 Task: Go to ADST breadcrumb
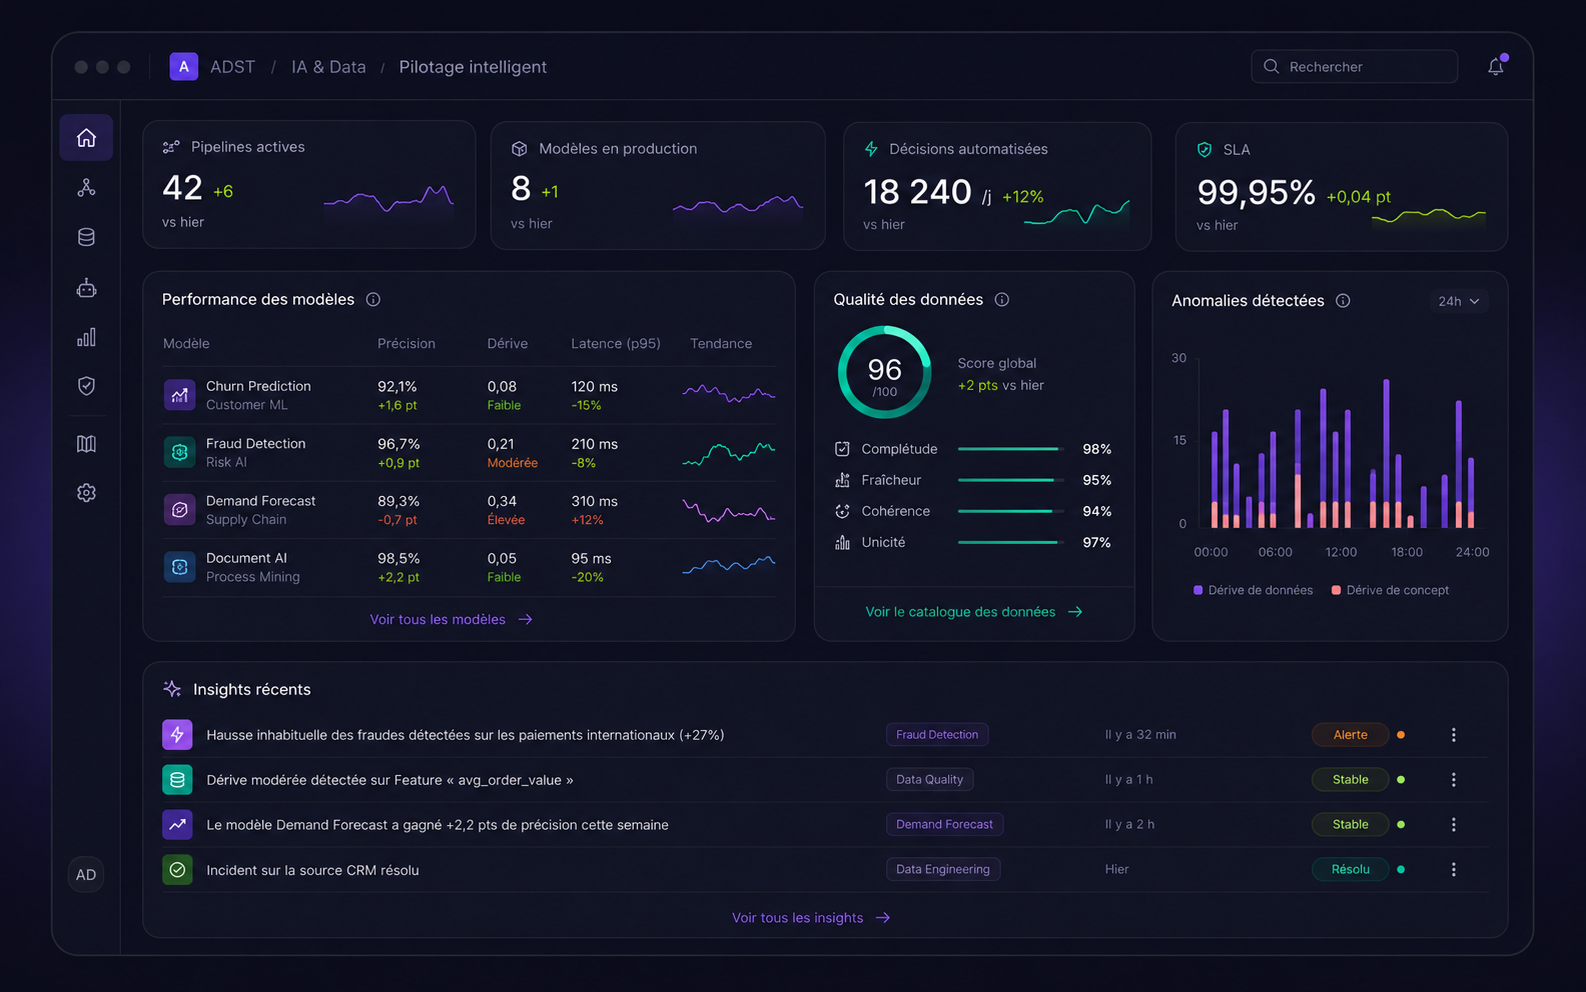[x=232, y=67]
